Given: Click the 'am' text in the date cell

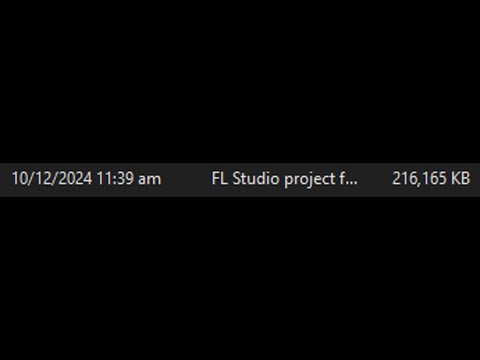Looking at the screenshot, I should click(x=150, y=180).
